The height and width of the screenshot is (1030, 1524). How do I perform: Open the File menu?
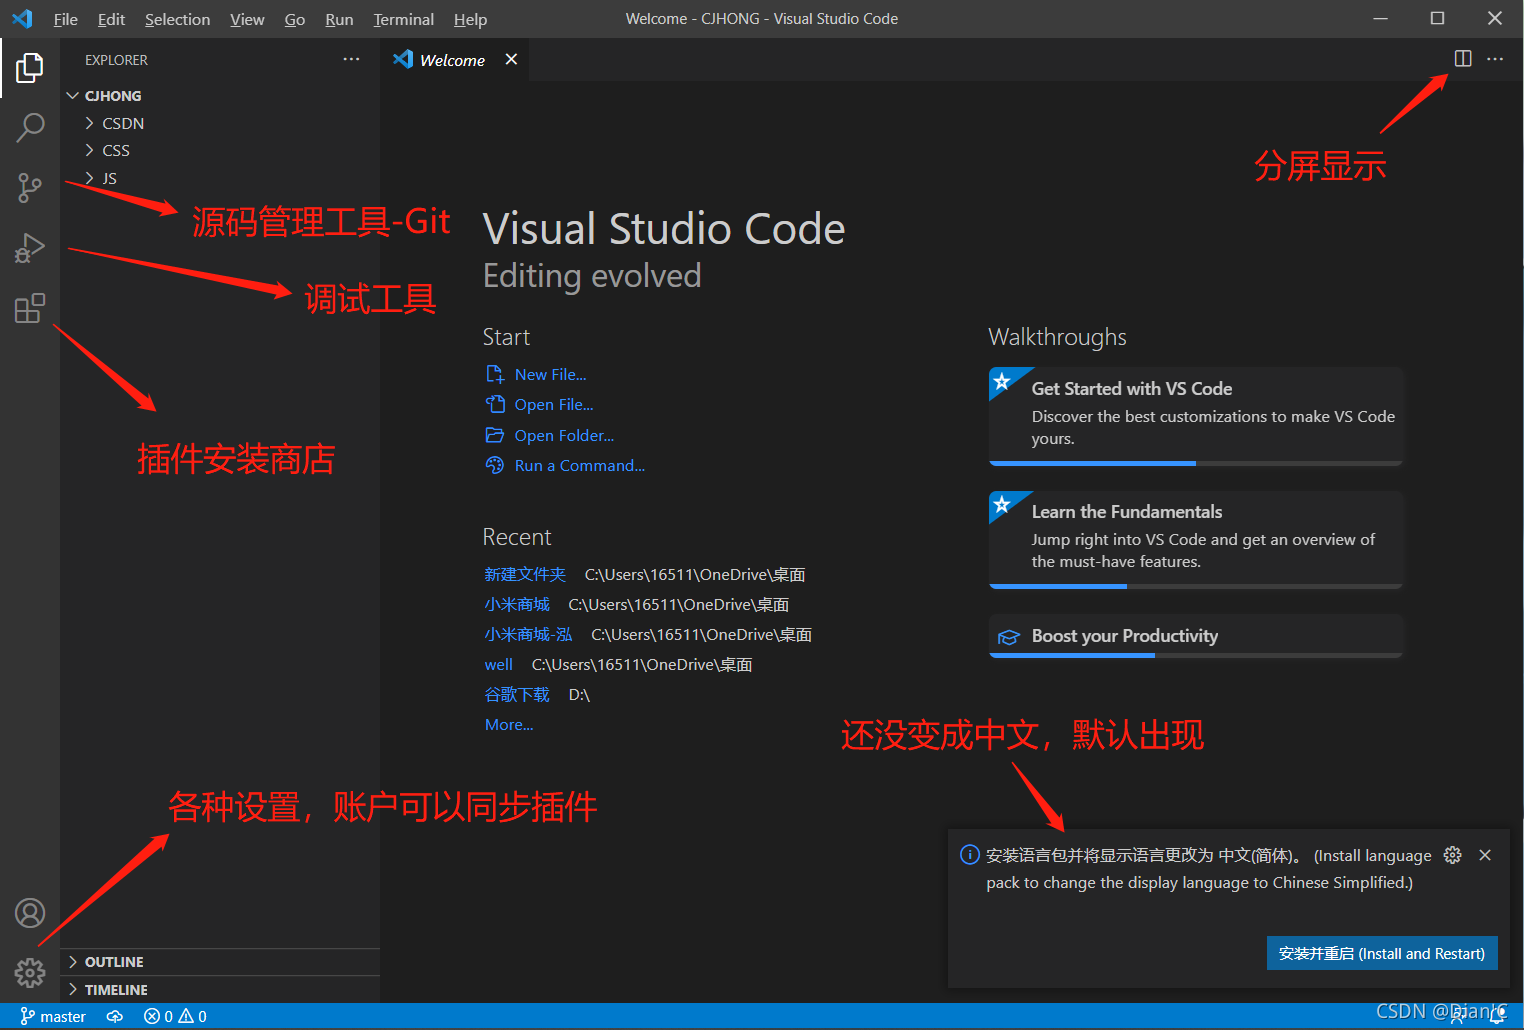[x=65, y=19]
